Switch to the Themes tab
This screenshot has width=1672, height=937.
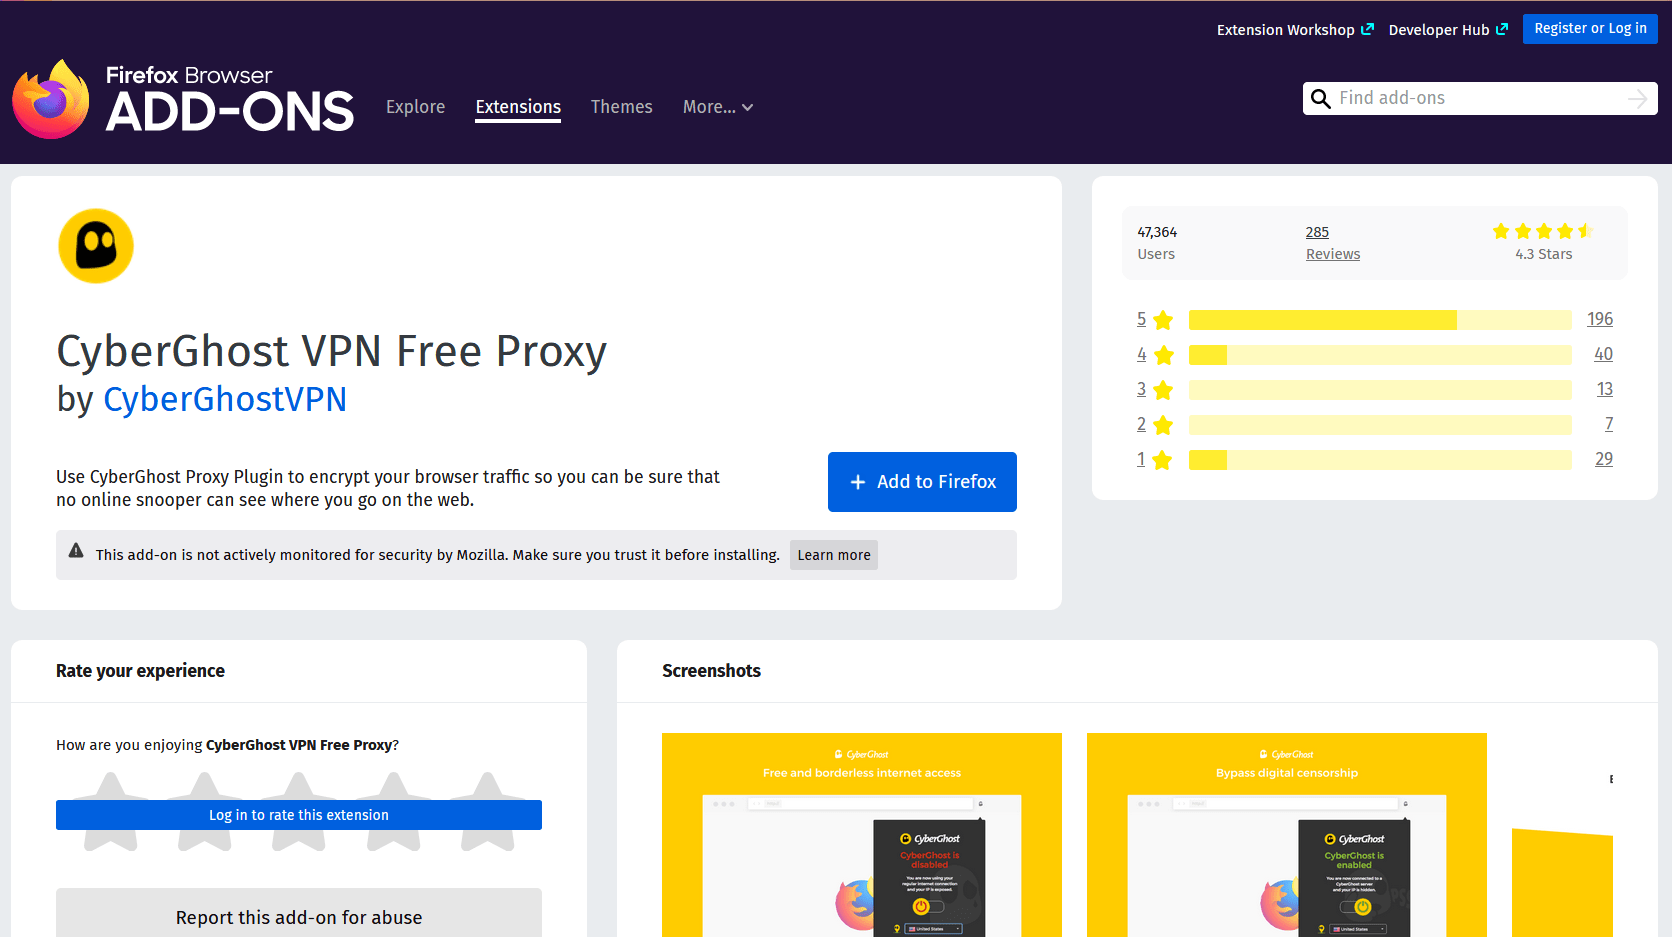point(622,107)
